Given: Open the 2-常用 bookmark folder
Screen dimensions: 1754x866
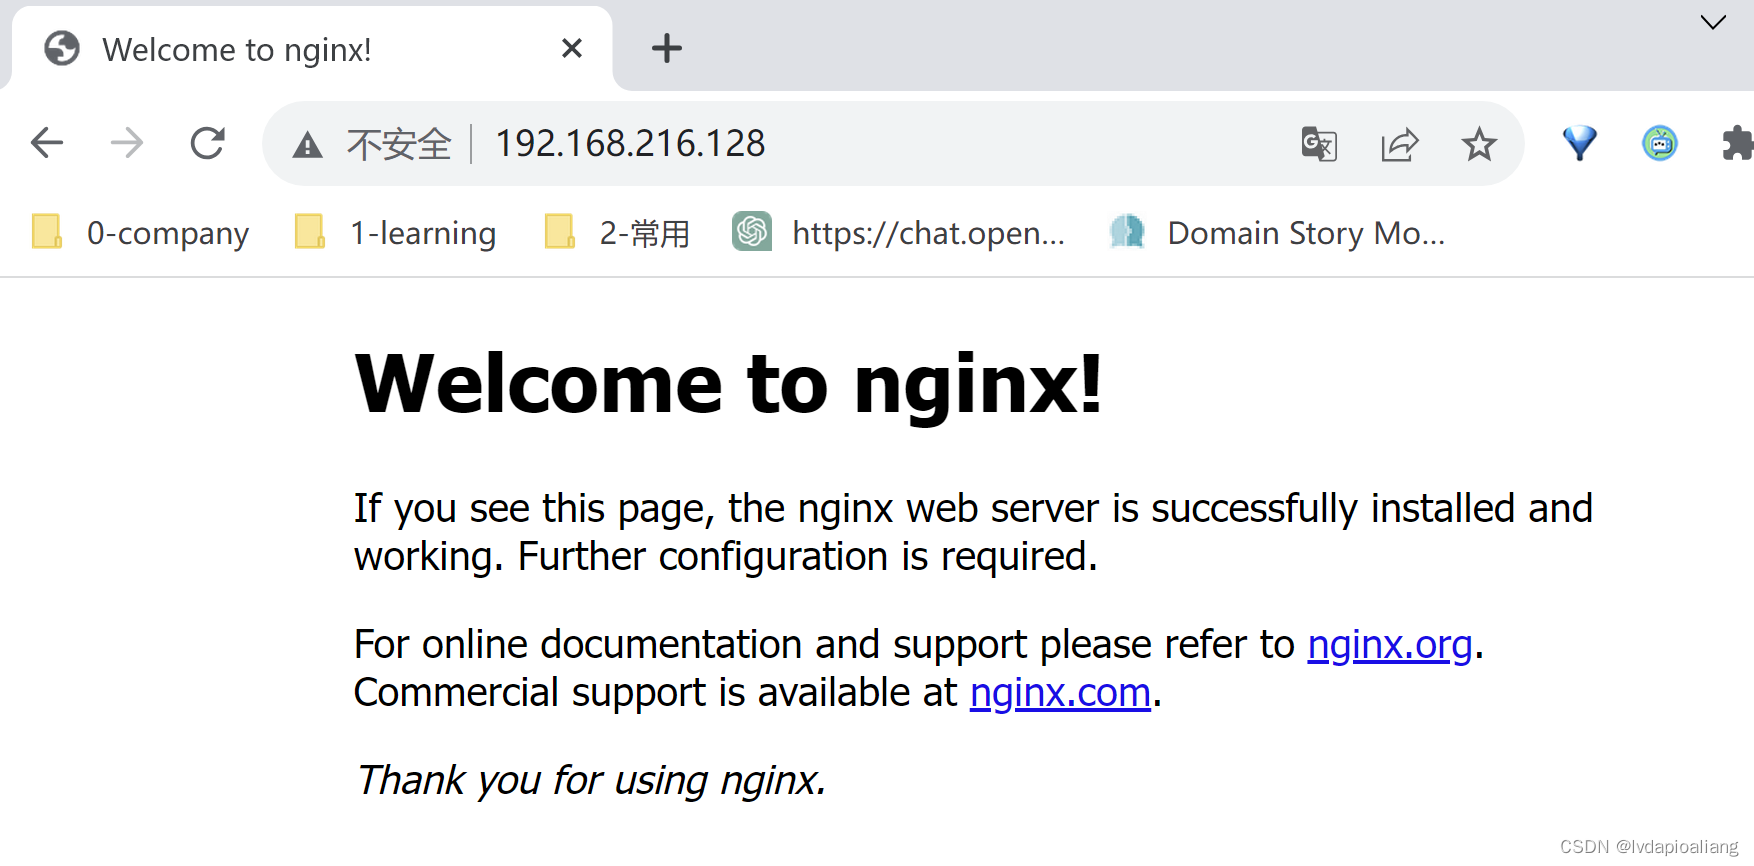Looking at the screenshot, I should [617, 232].
